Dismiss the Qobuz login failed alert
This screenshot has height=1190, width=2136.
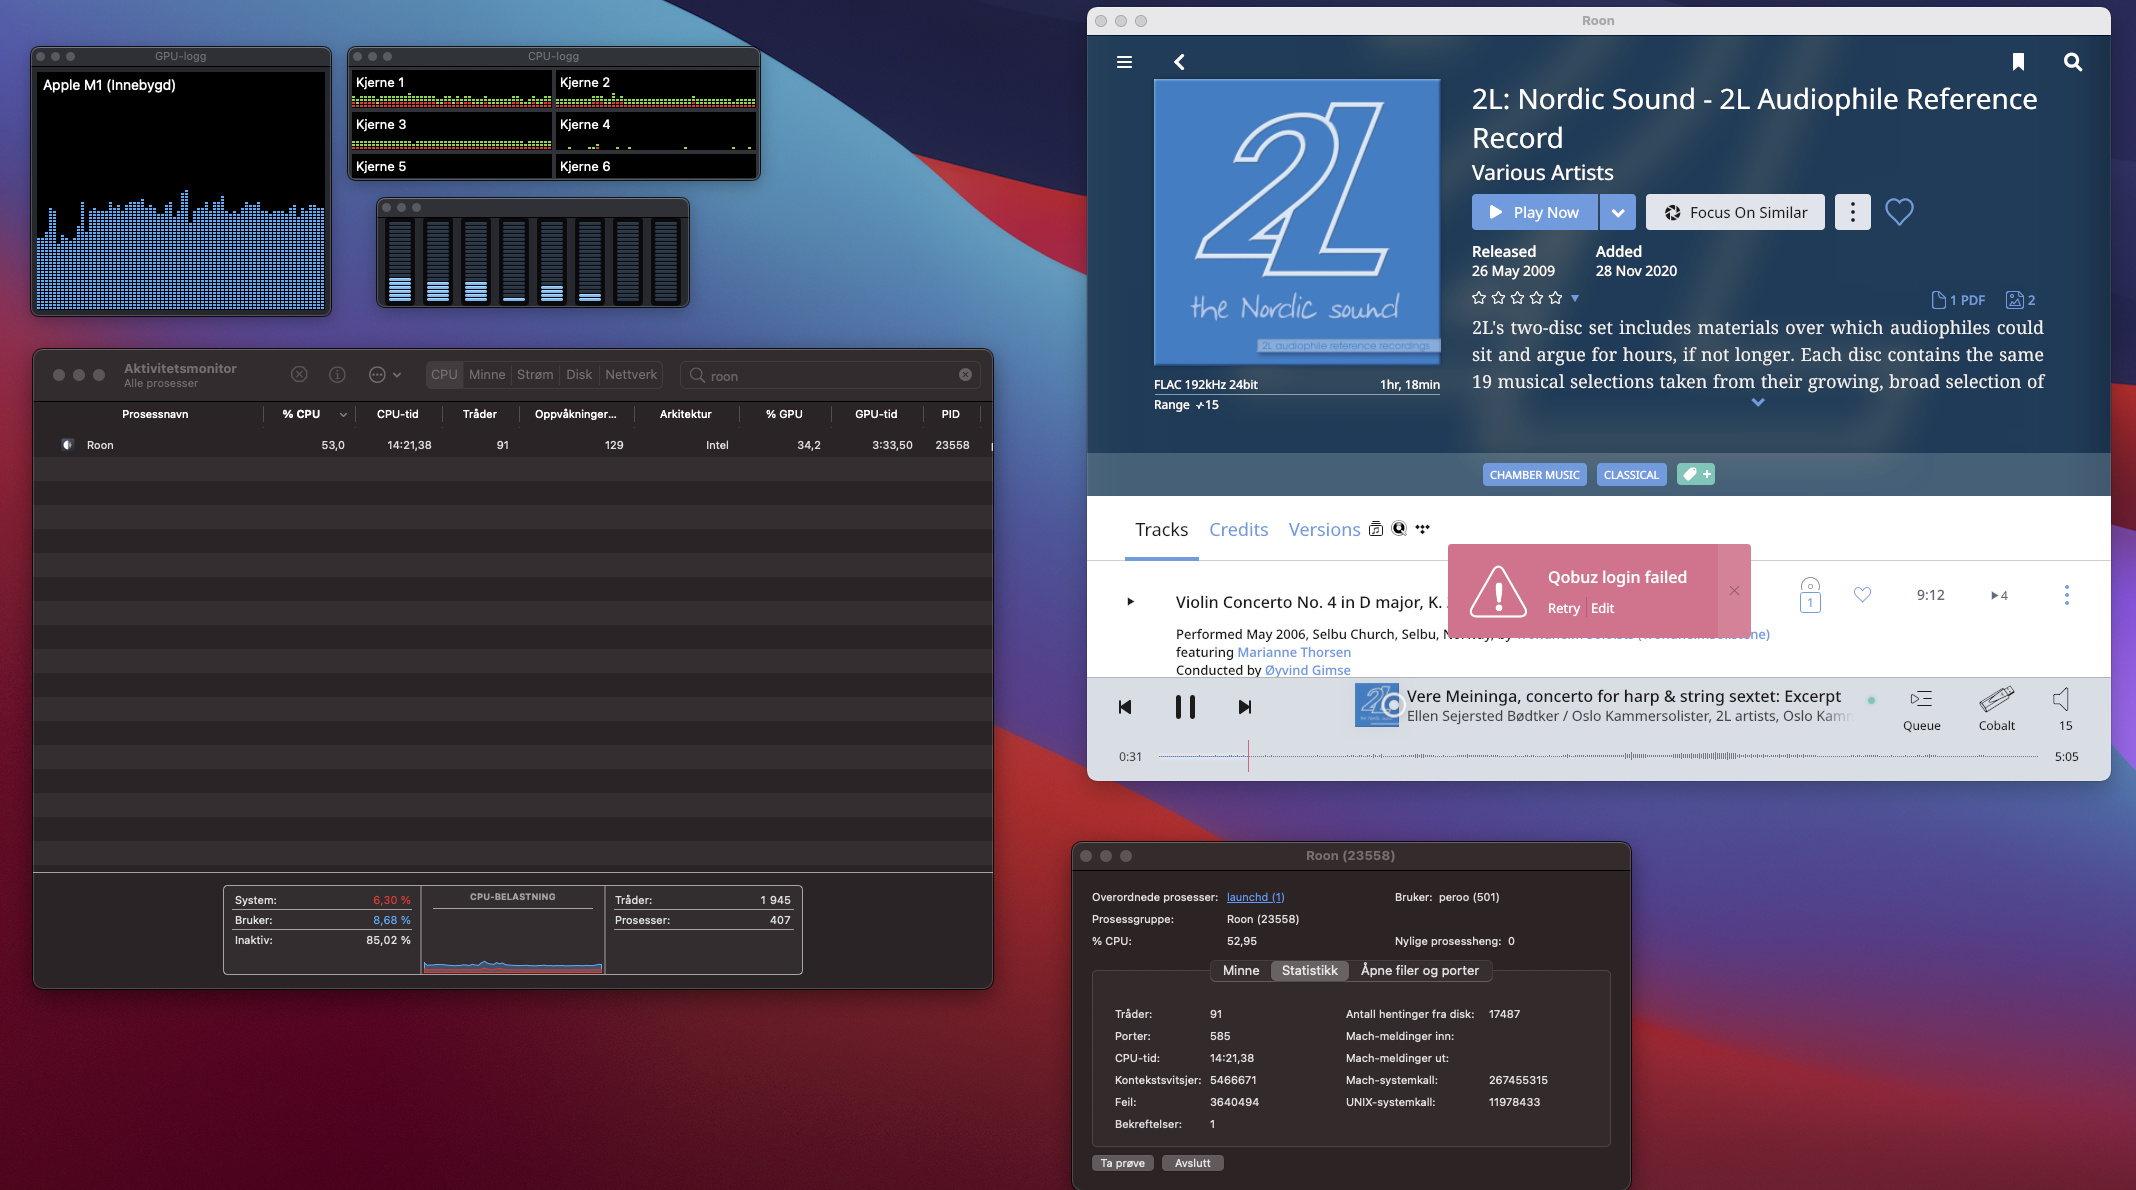(x=1734, y=591)
